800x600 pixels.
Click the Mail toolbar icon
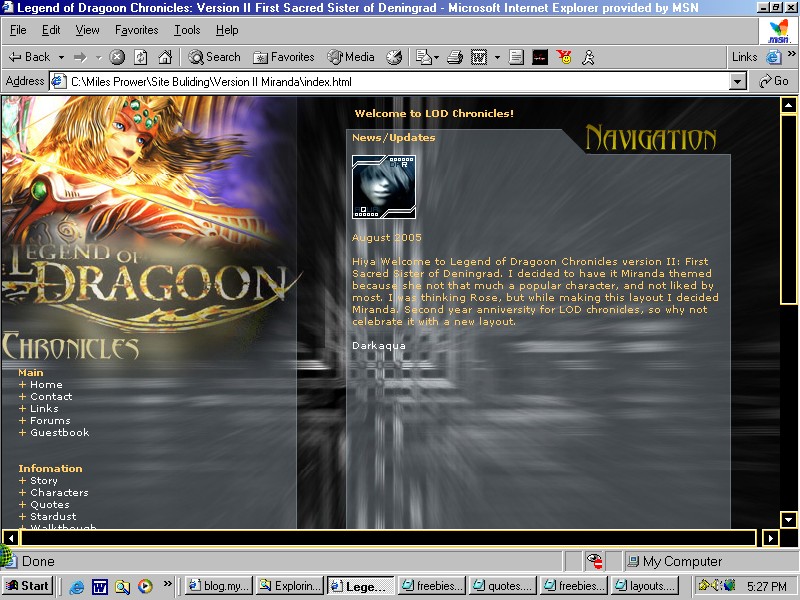(x=423, y=57)
